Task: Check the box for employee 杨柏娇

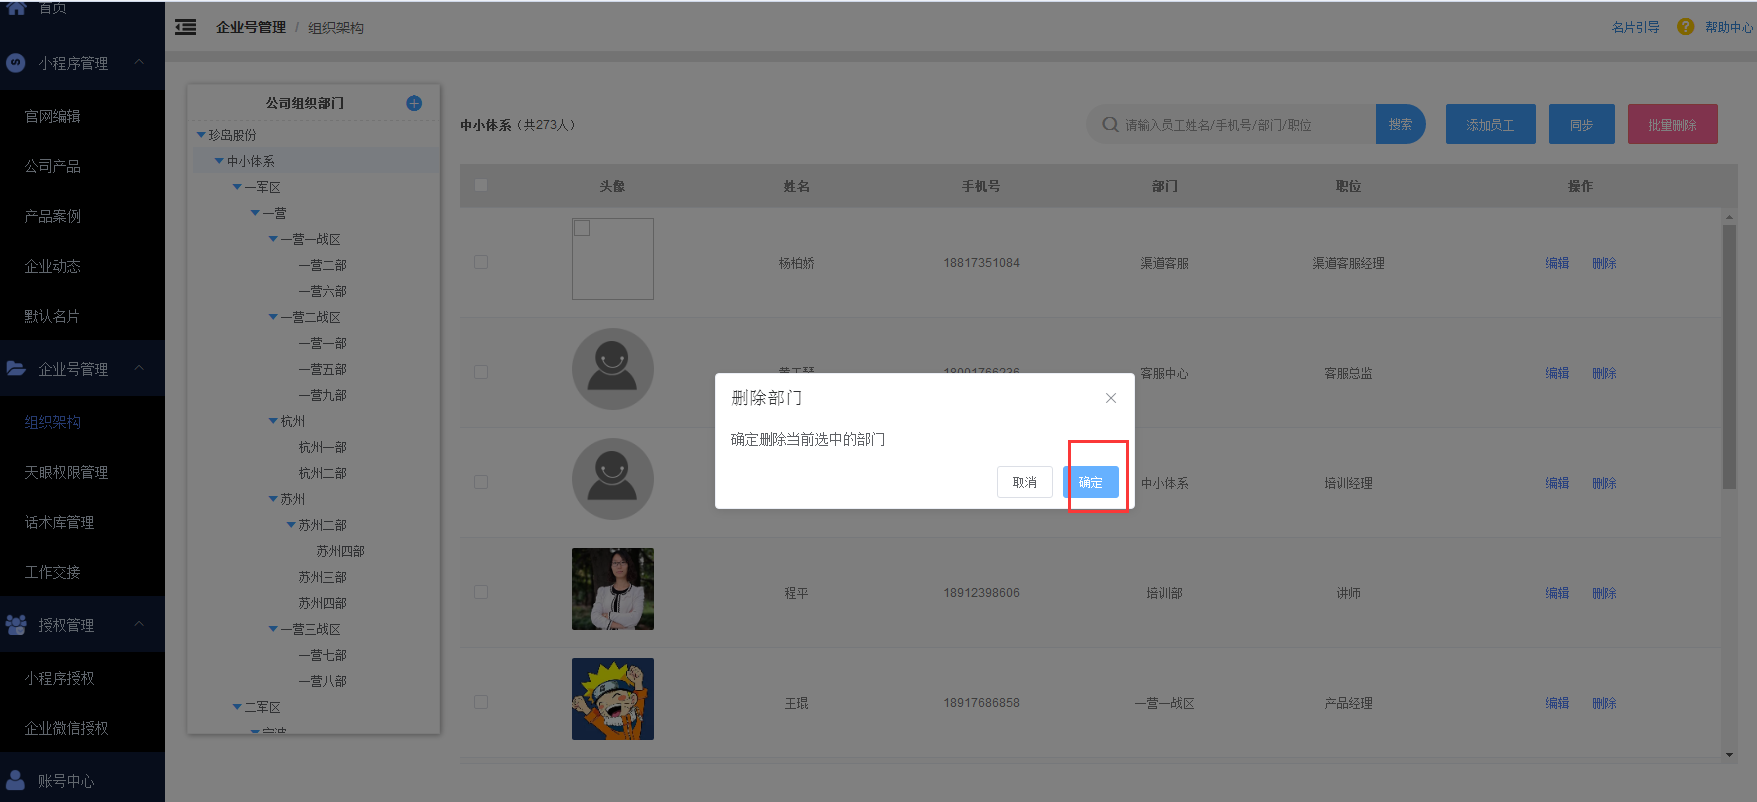Action: click(481, 262)
